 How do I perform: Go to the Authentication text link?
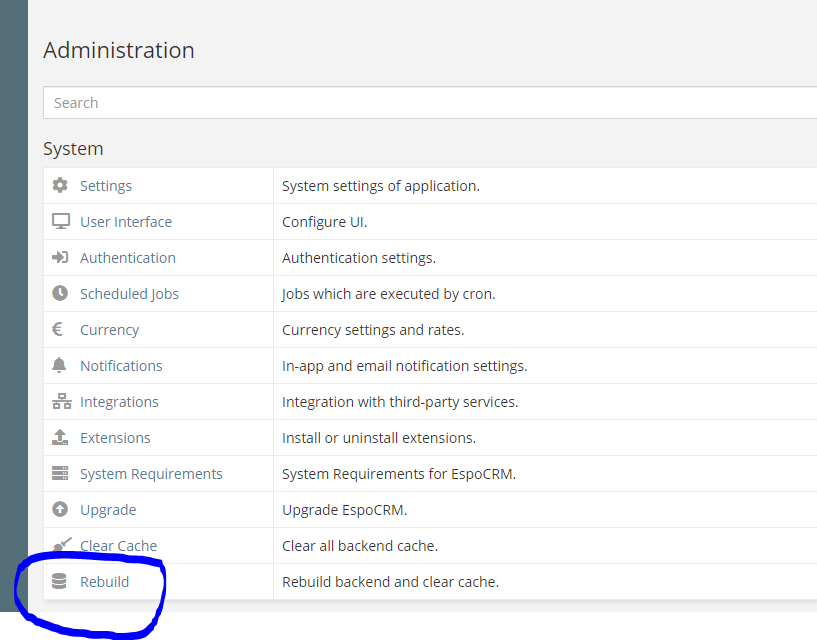click(128, 258)
